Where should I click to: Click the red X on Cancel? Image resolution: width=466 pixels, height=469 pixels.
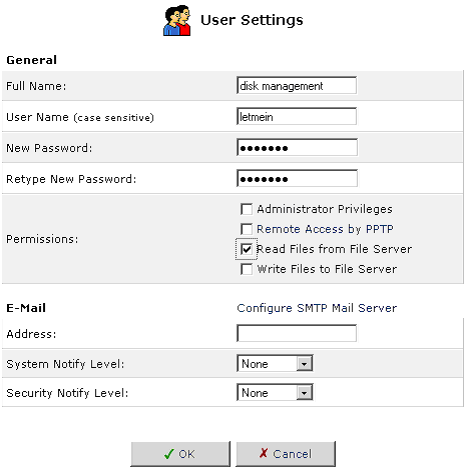pyautogui.click(x=263, y=453)
